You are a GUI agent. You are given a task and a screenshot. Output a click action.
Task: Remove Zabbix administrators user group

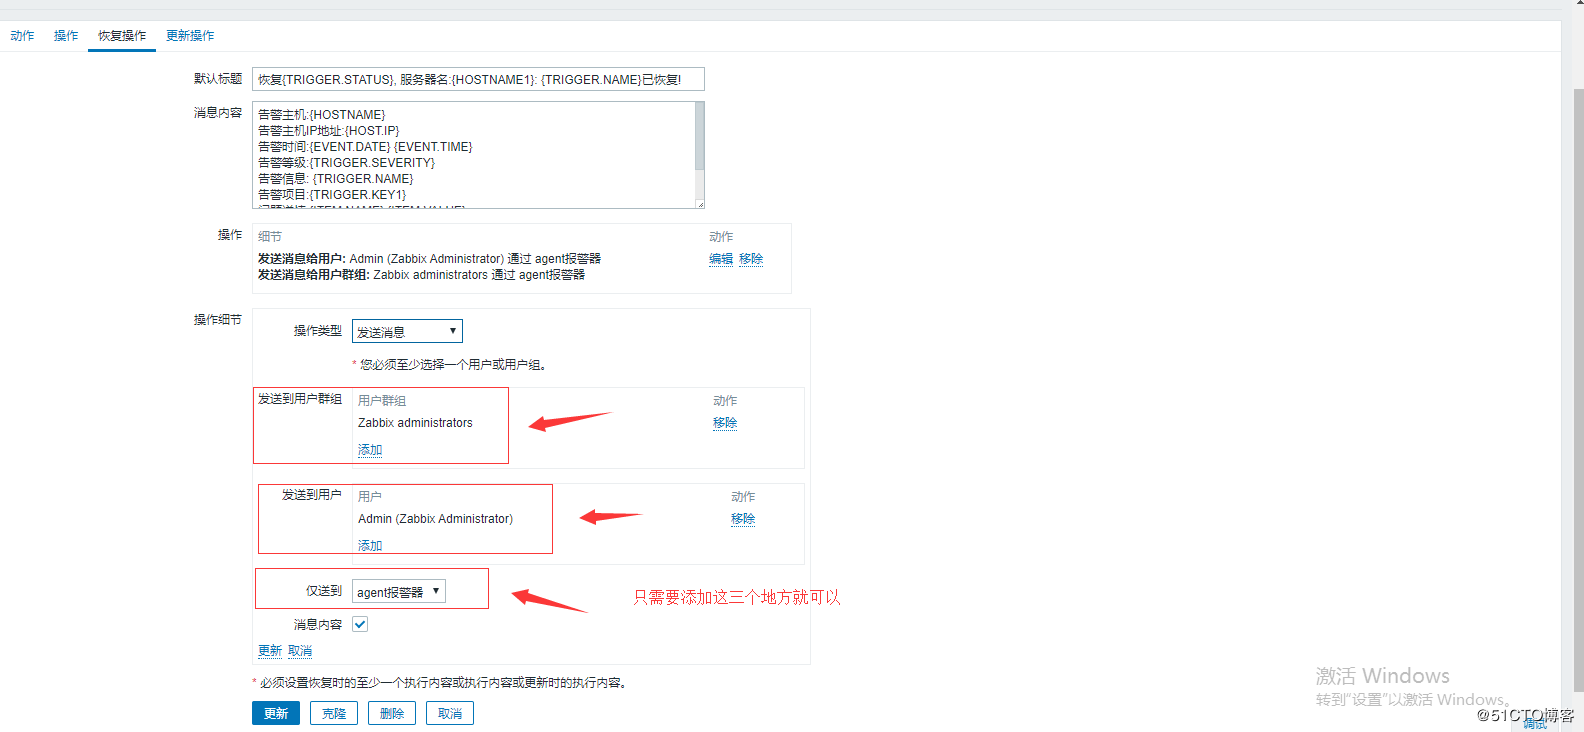pyautogui.click(x=725, y=423)
